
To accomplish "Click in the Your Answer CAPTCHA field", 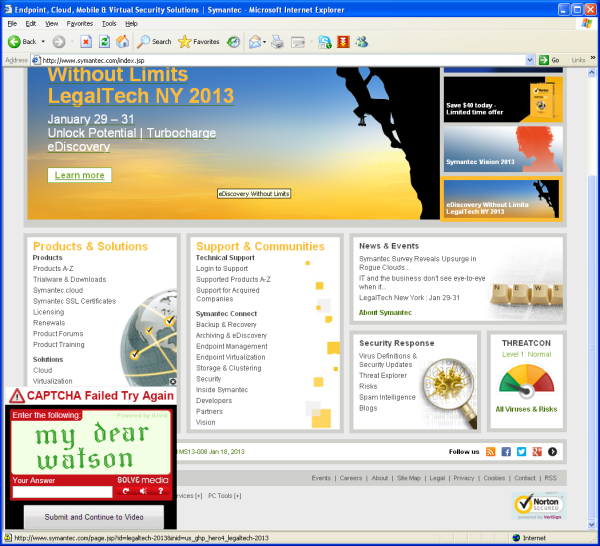I will coord(62,492).
